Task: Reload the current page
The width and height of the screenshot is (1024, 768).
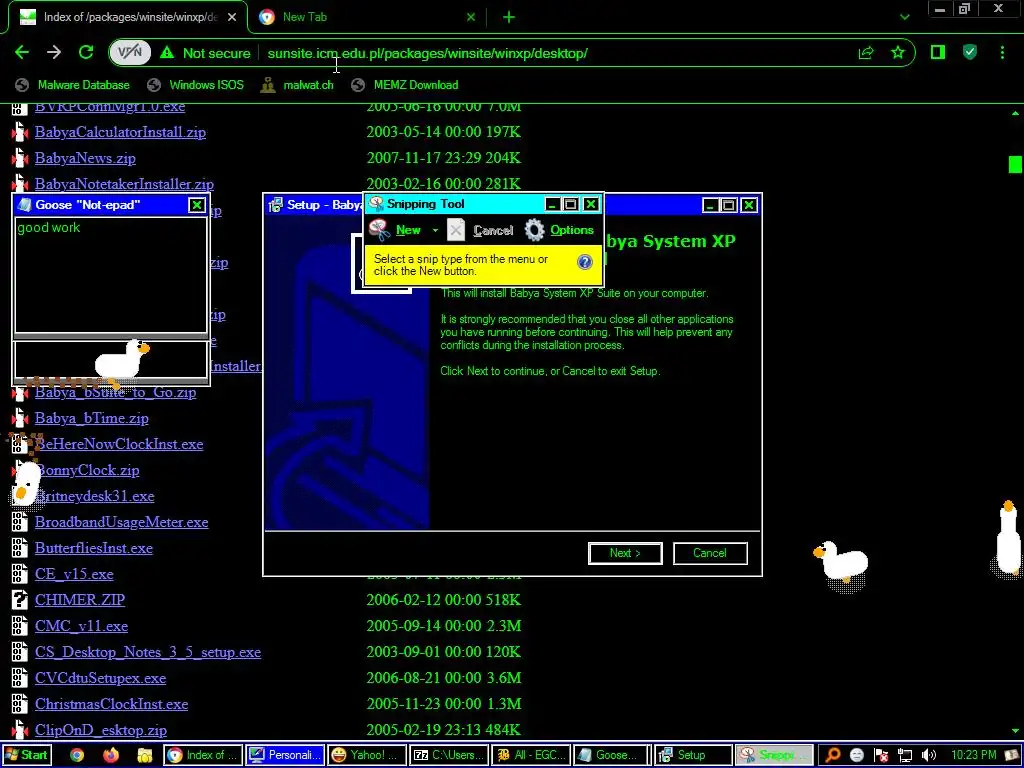Action: point(86,53)
